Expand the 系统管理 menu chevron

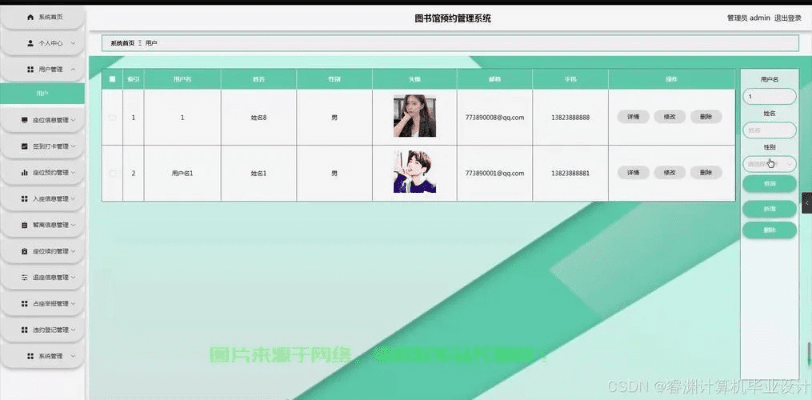point(73,356)
